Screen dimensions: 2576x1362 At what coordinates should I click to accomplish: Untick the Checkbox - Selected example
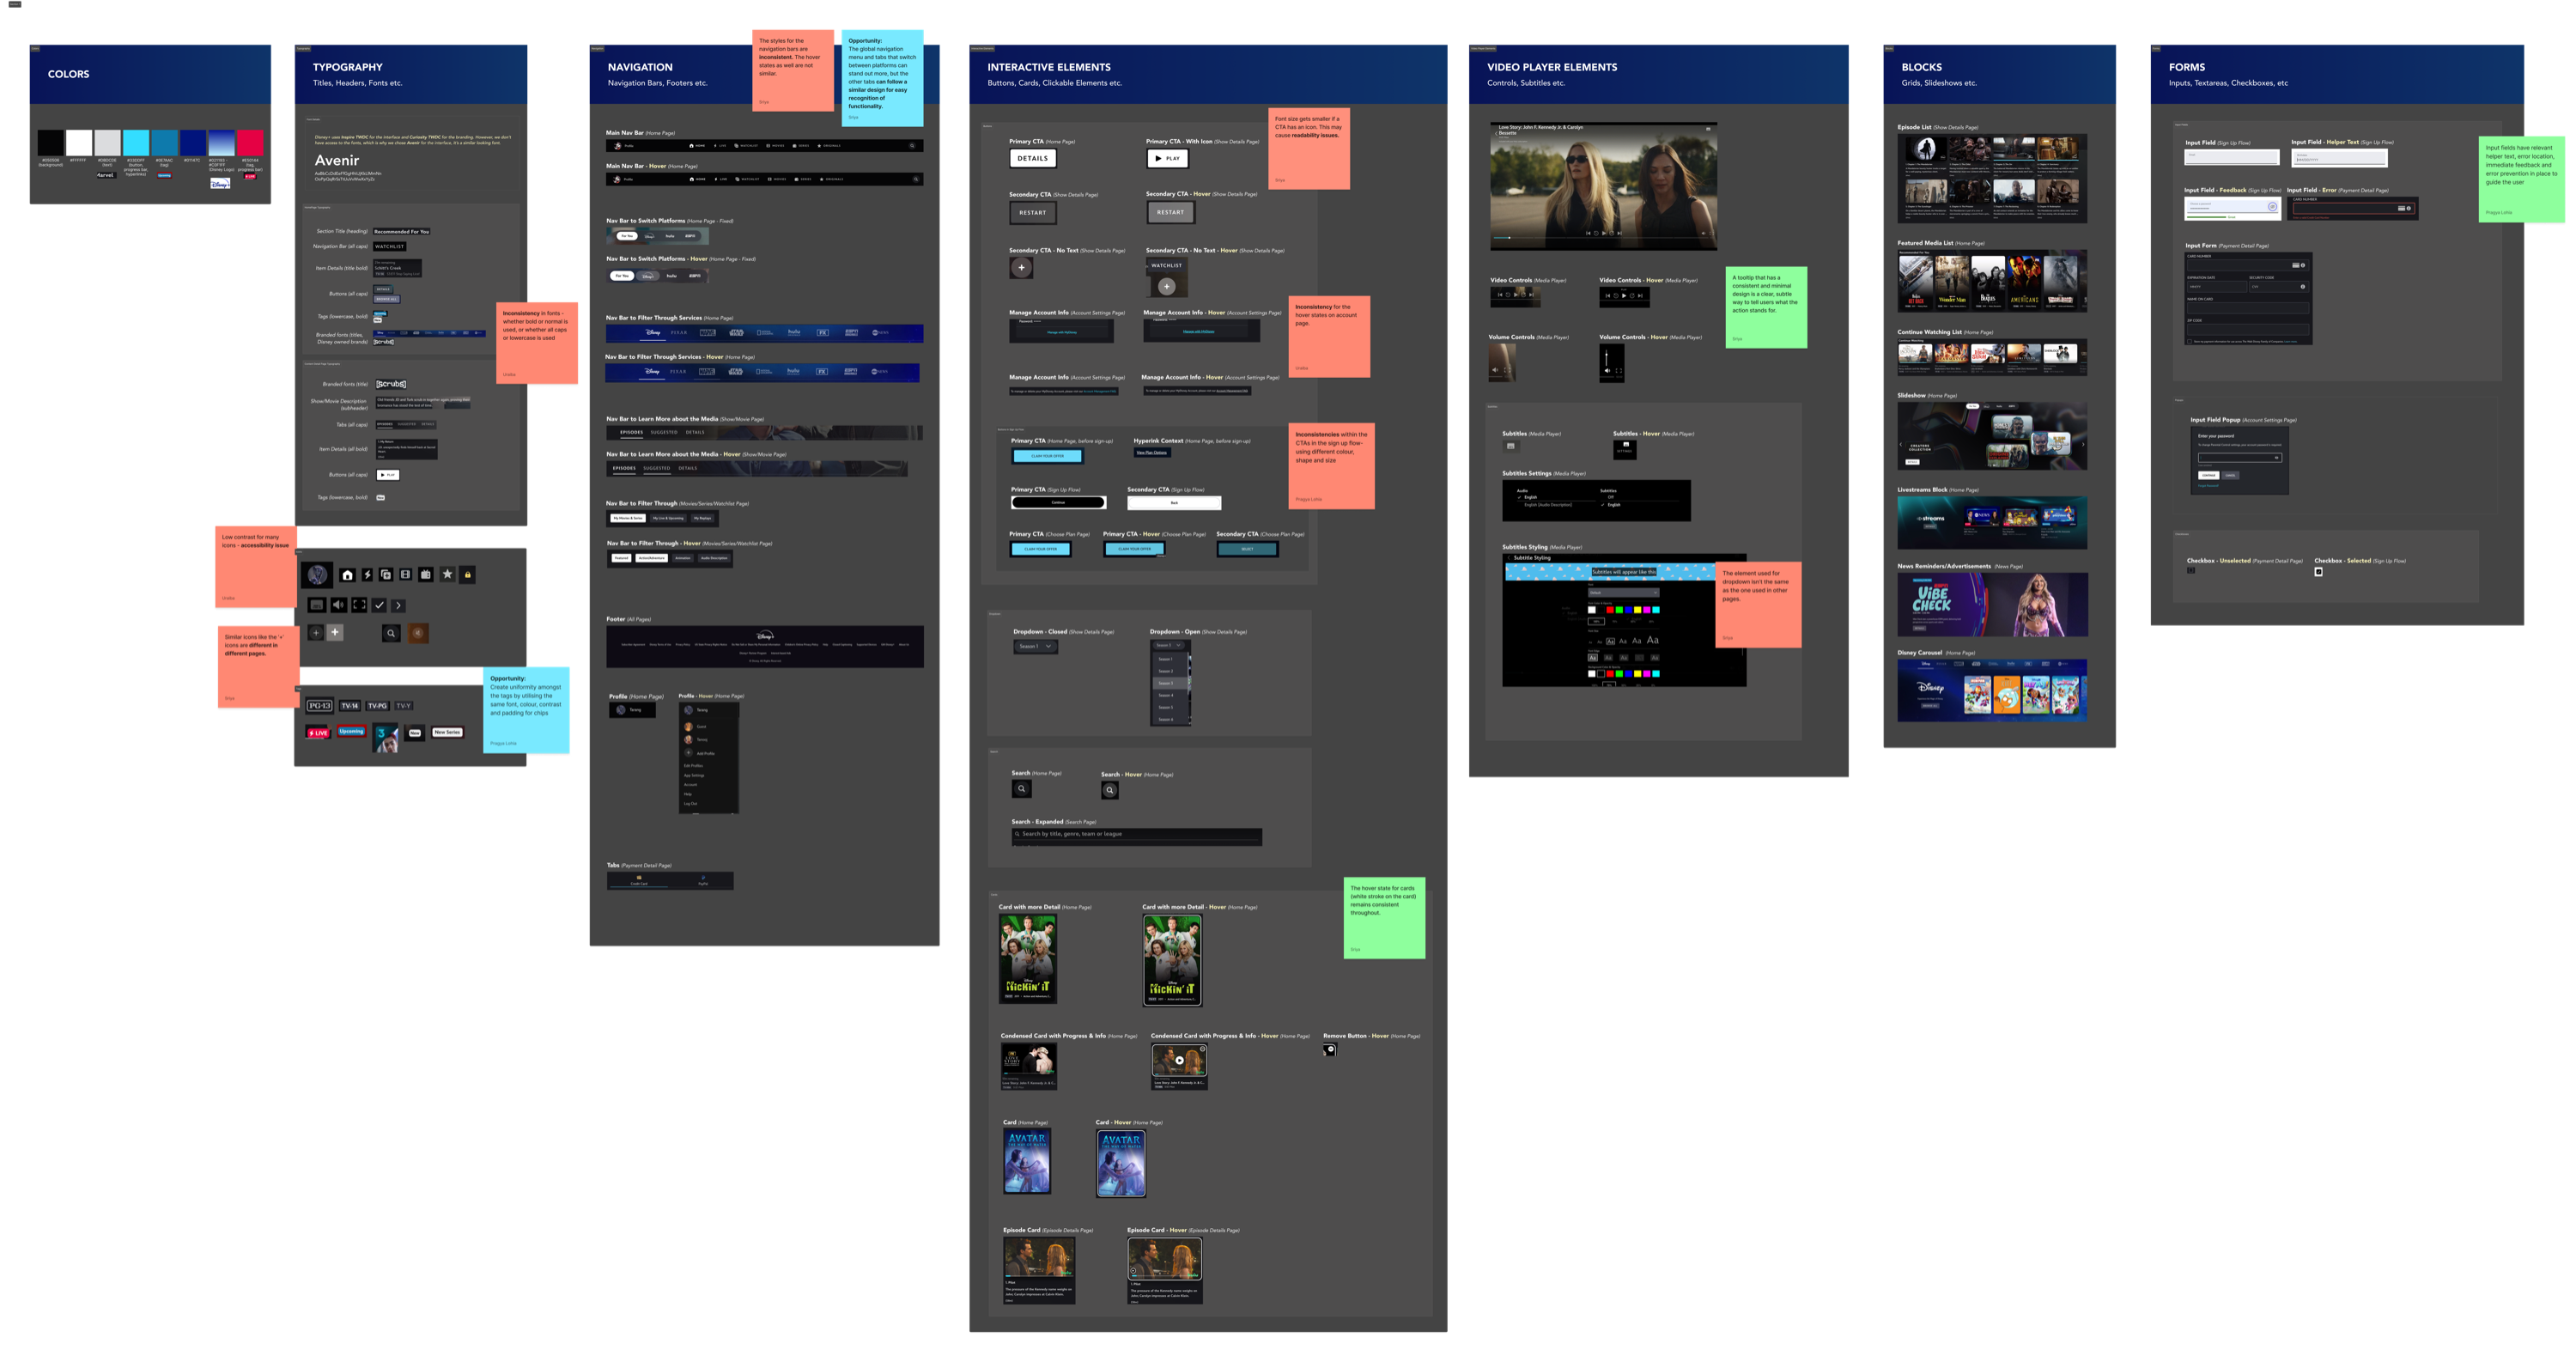coord(2318,572)
